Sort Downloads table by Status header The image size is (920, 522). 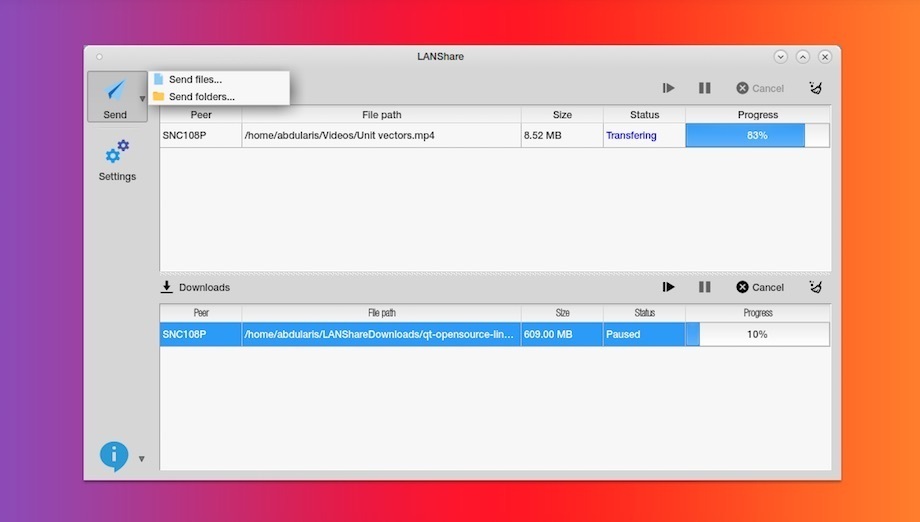[644, 313]
